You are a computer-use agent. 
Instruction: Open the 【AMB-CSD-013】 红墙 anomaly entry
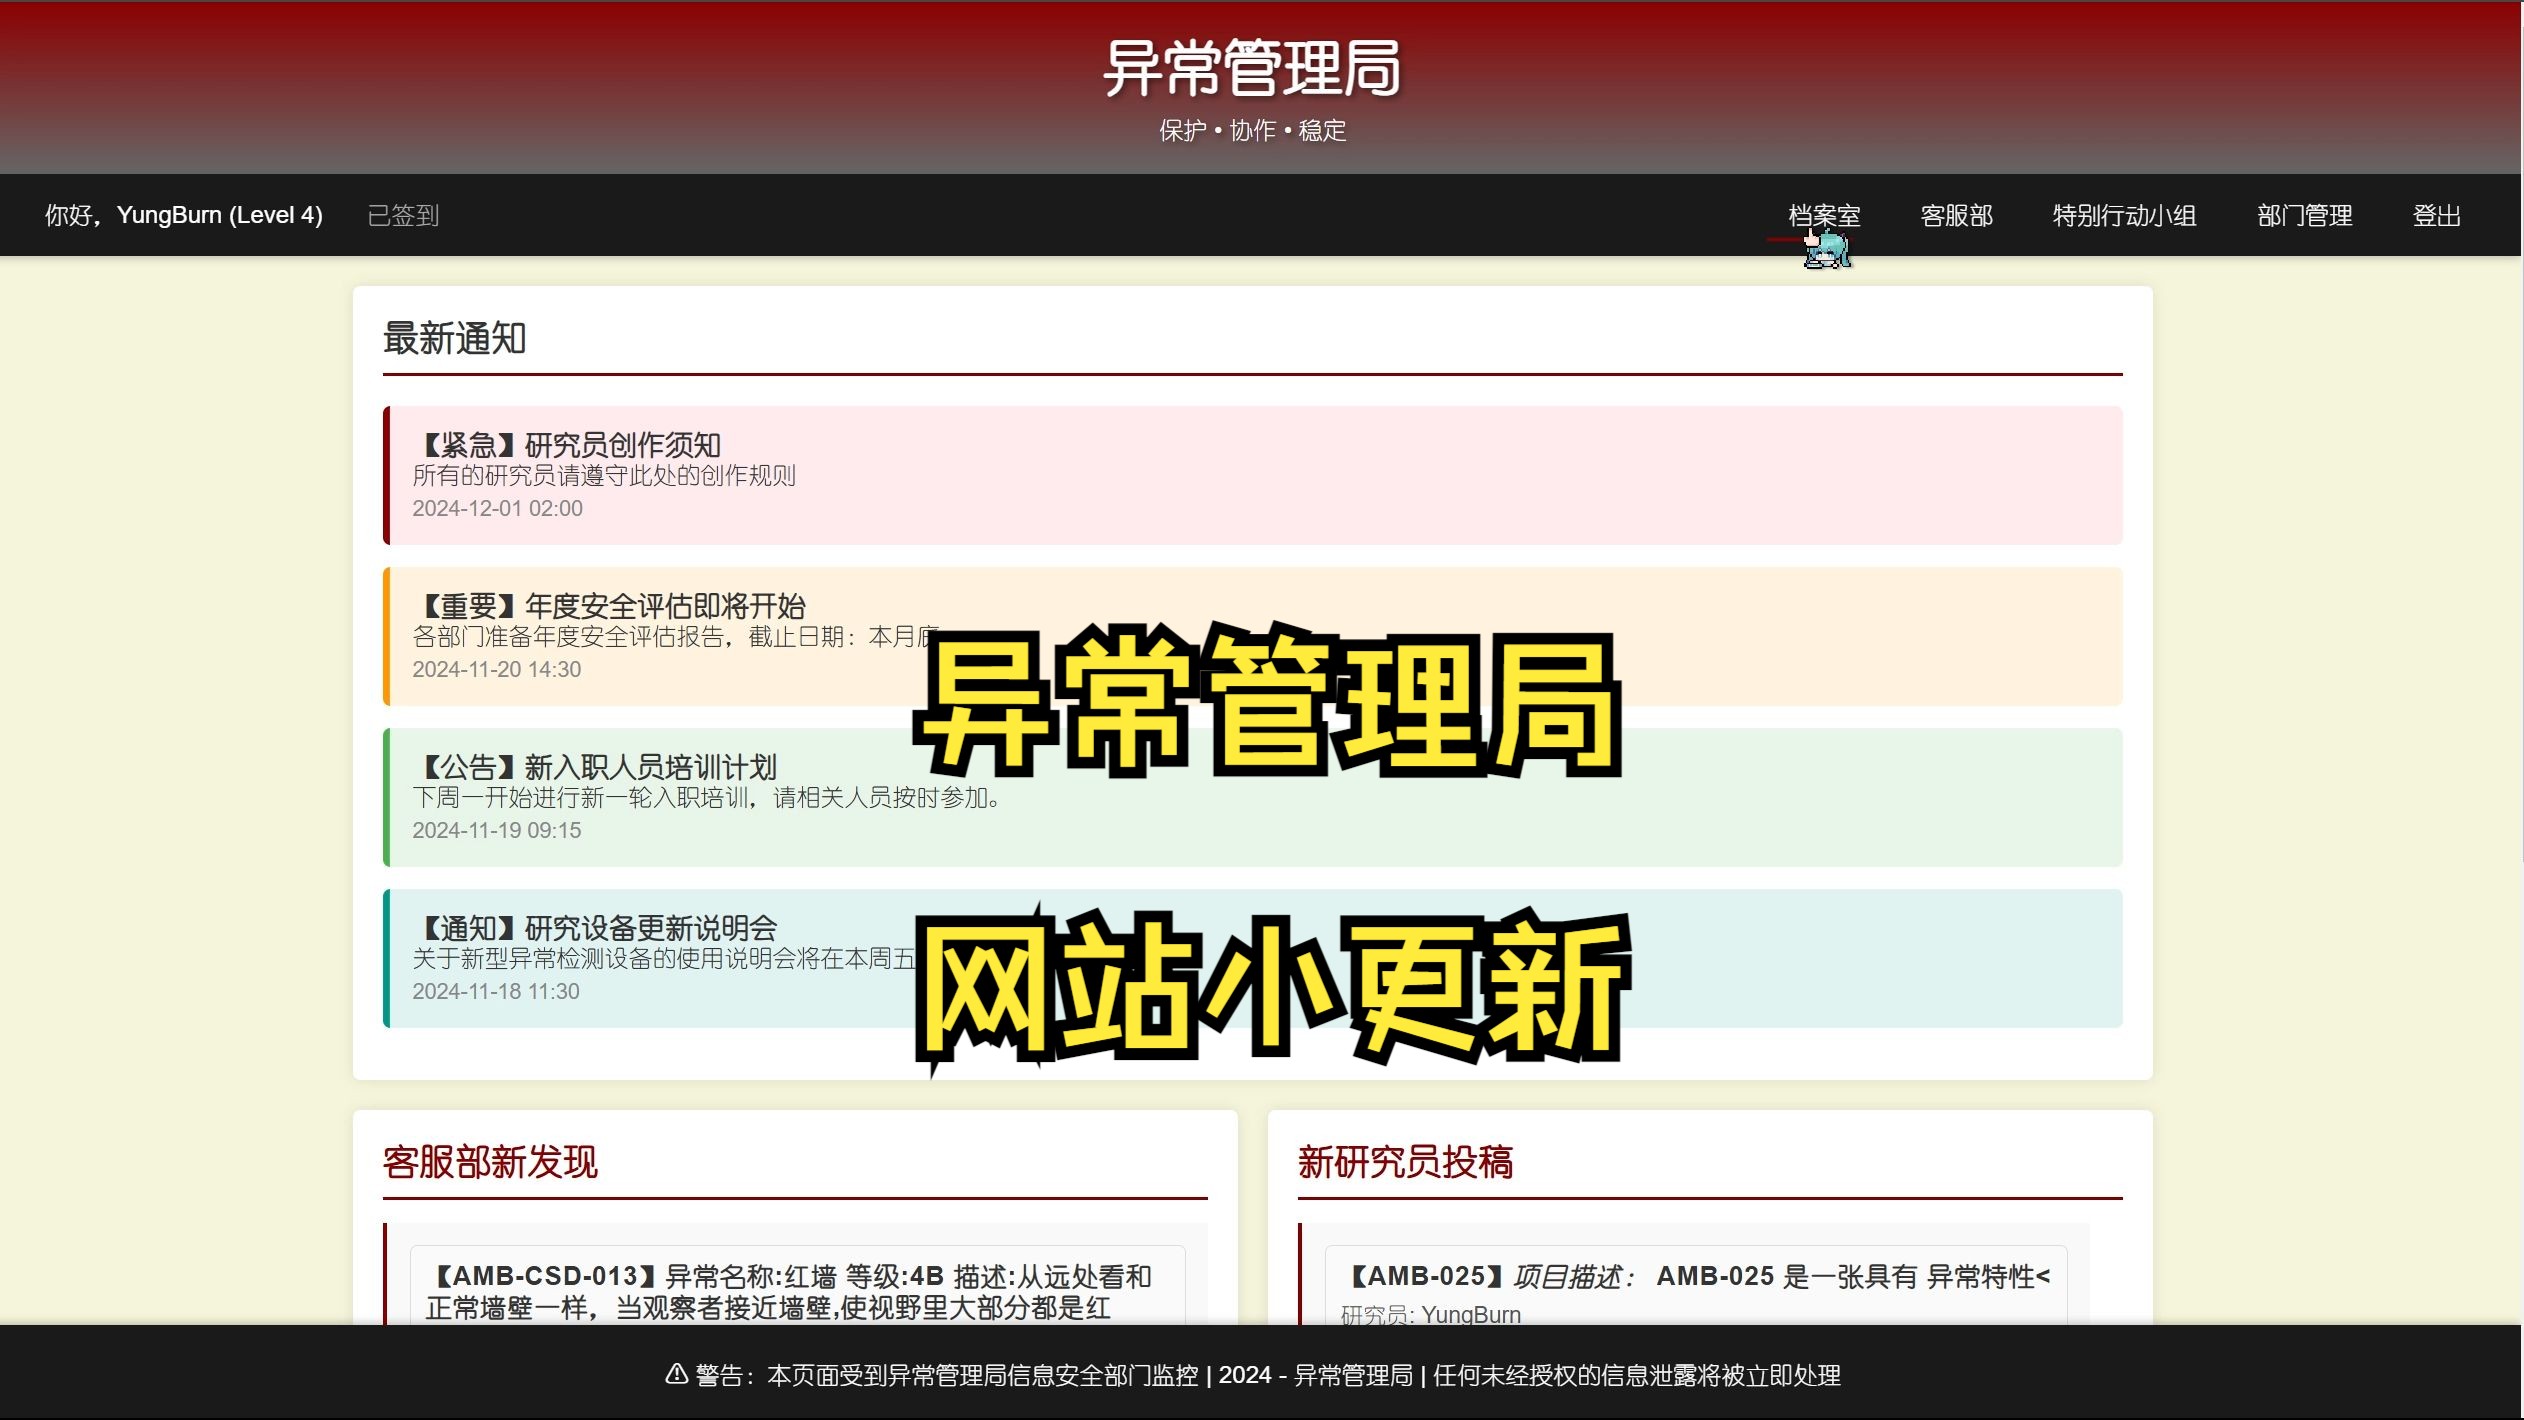[x=797, y=1285]
